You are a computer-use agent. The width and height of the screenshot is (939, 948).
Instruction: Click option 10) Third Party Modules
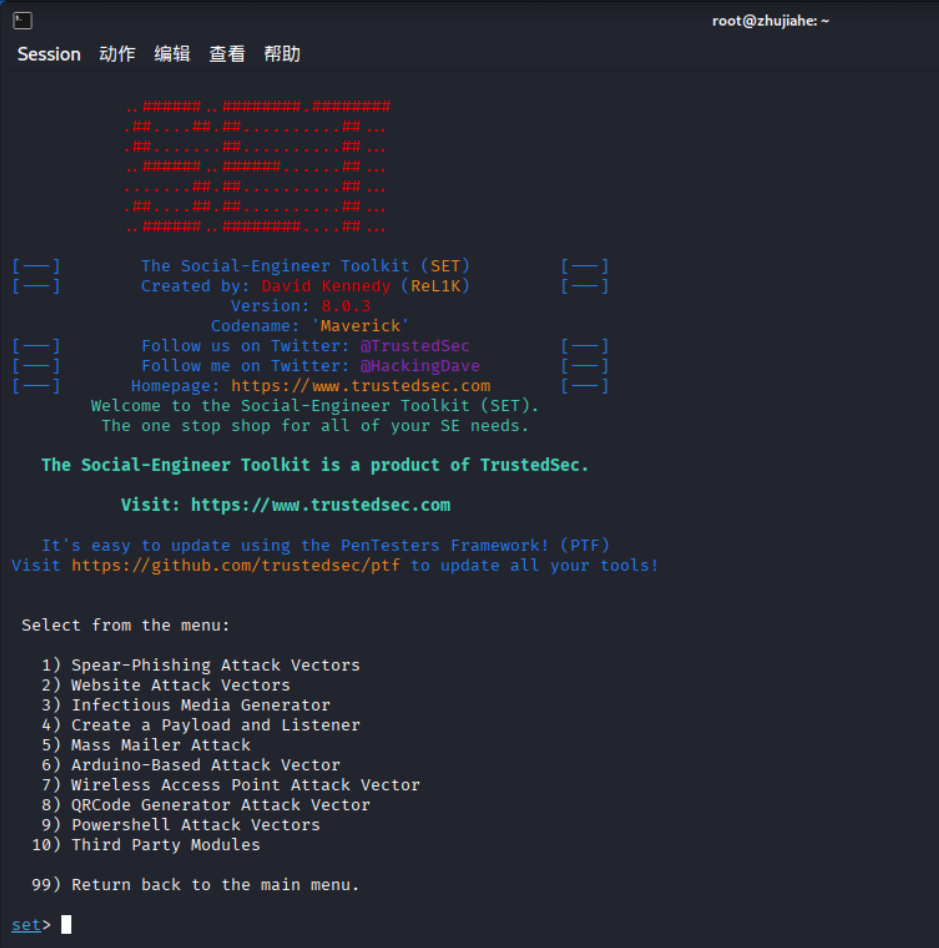pos(146,845)
